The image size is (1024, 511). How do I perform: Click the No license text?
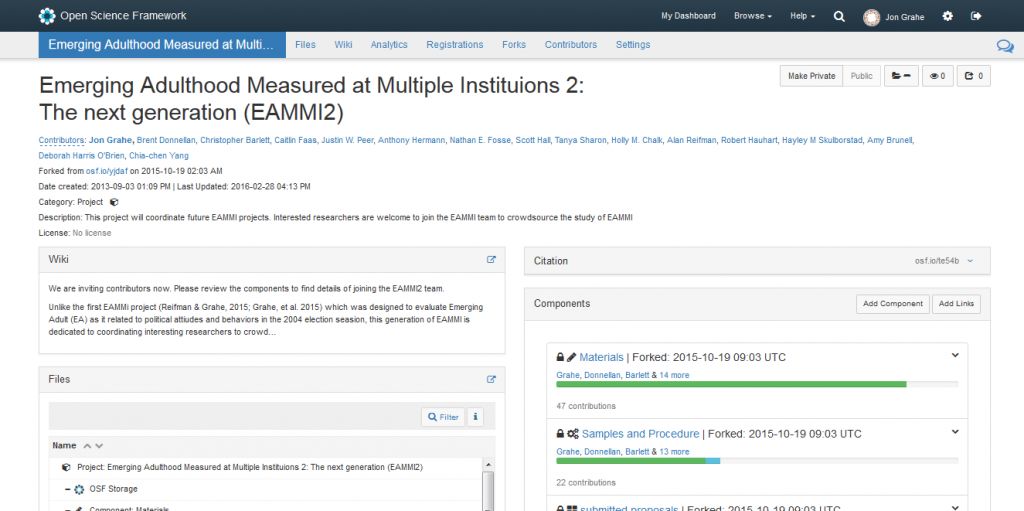(x=91, y=233)
